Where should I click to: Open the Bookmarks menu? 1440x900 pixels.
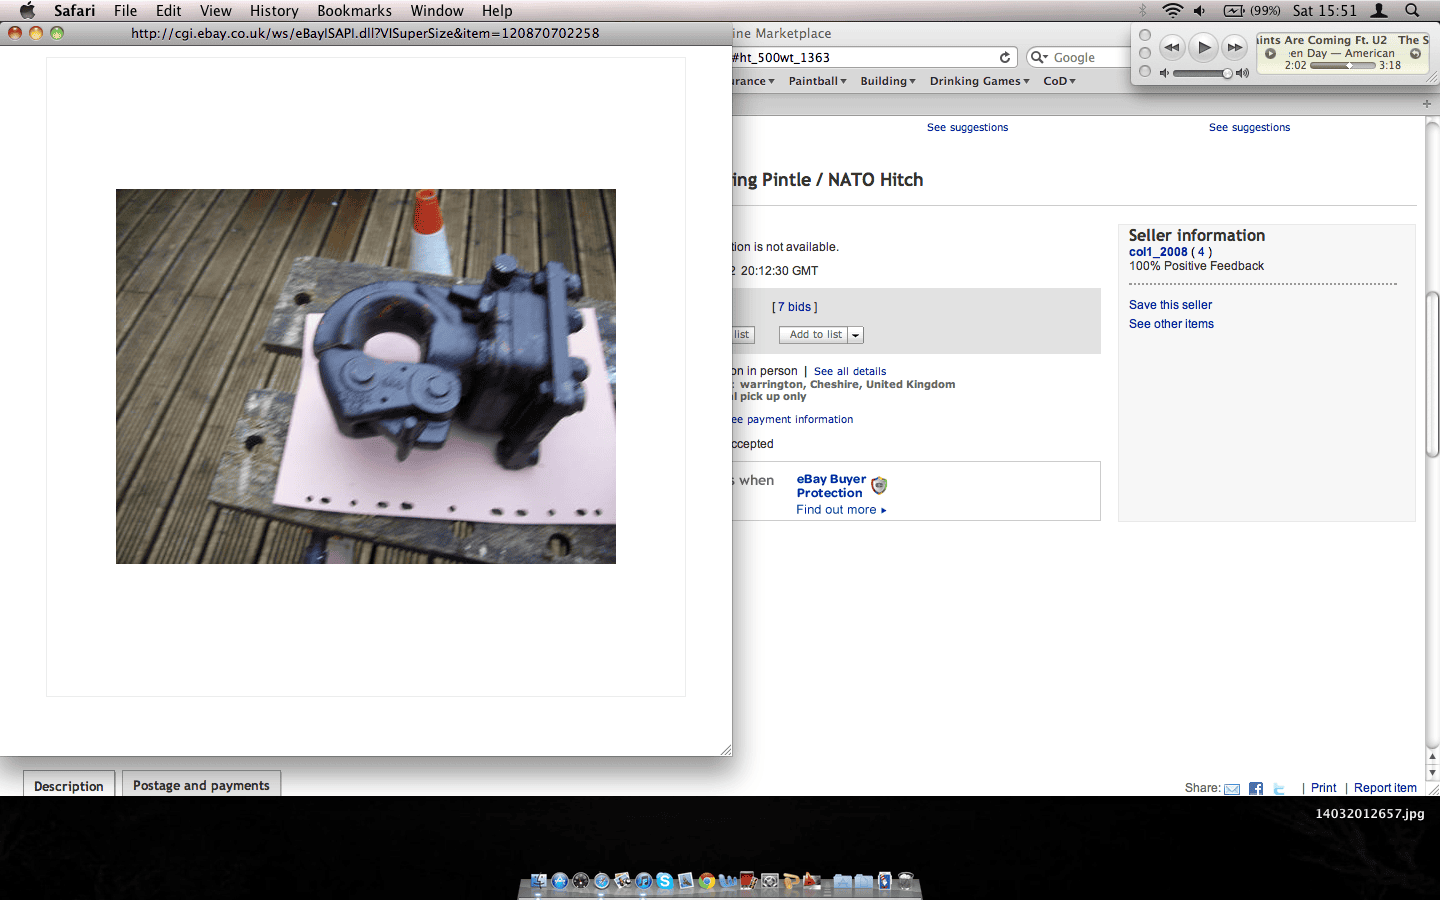[354, 10]
